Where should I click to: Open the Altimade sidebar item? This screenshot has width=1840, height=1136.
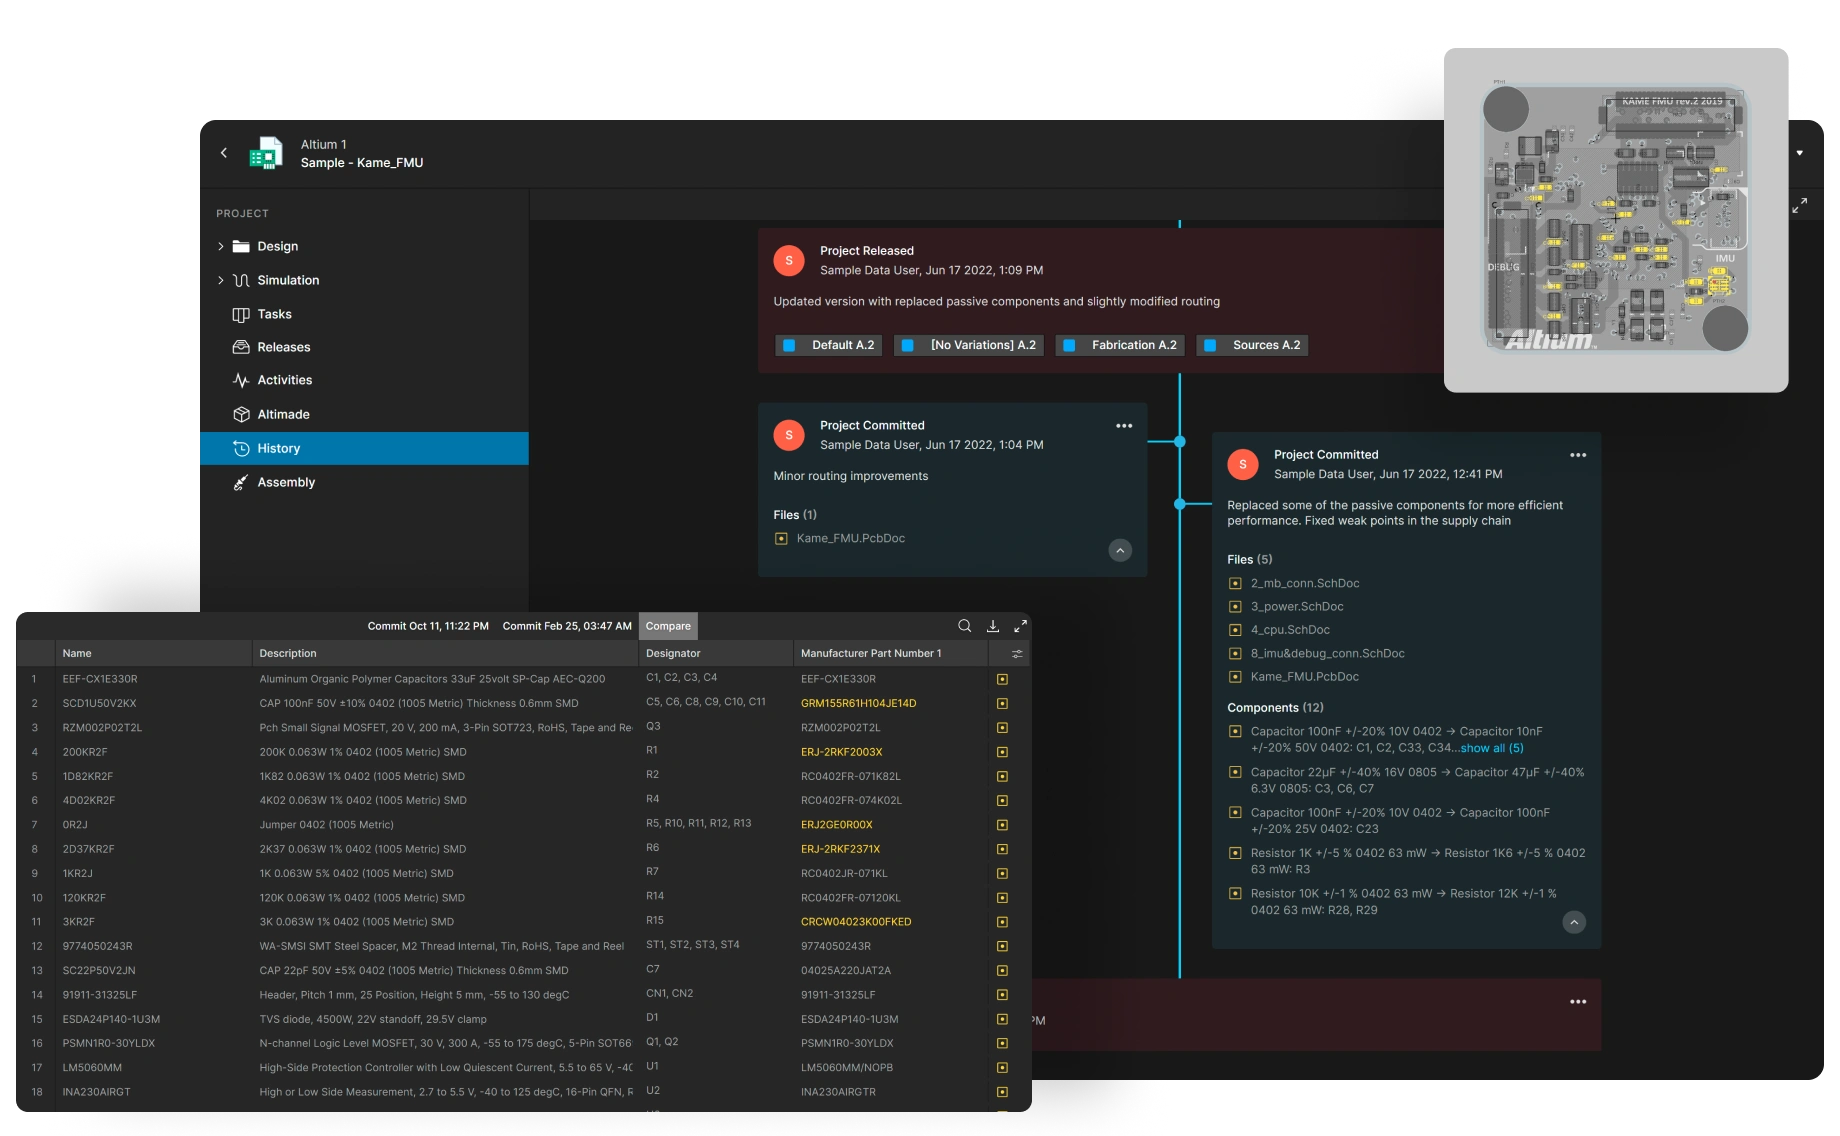(283, 414)
